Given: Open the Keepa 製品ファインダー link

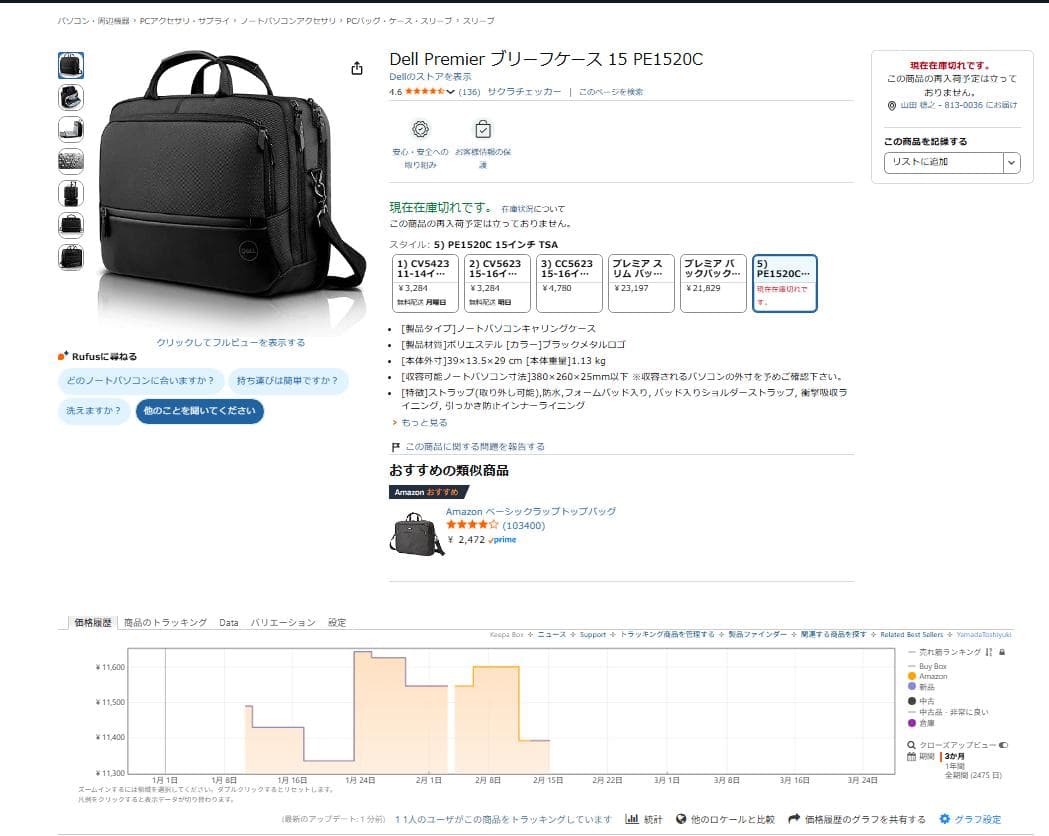Looking at the screenshot, I should tap(757, 634).
